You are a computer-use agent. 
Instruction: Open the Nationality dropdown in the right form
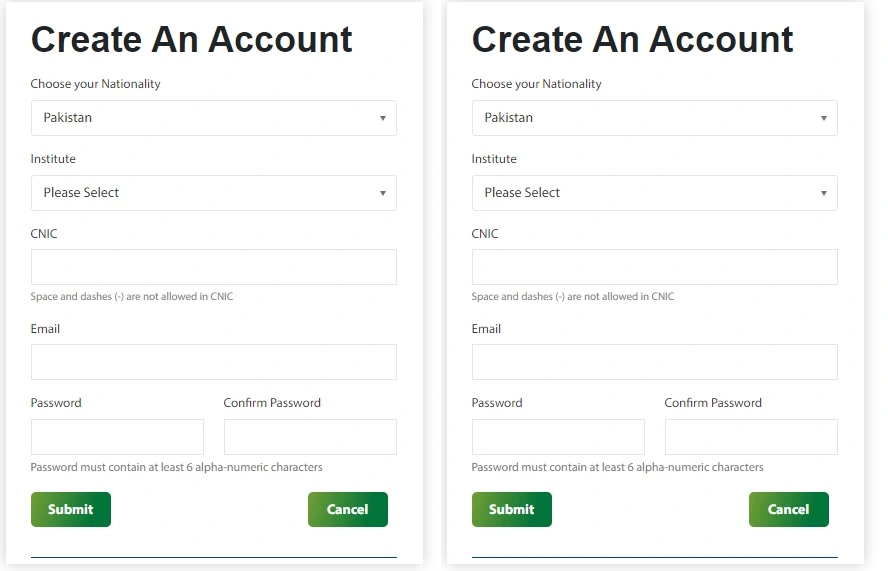pyautogui.click(x=654, y=118)
